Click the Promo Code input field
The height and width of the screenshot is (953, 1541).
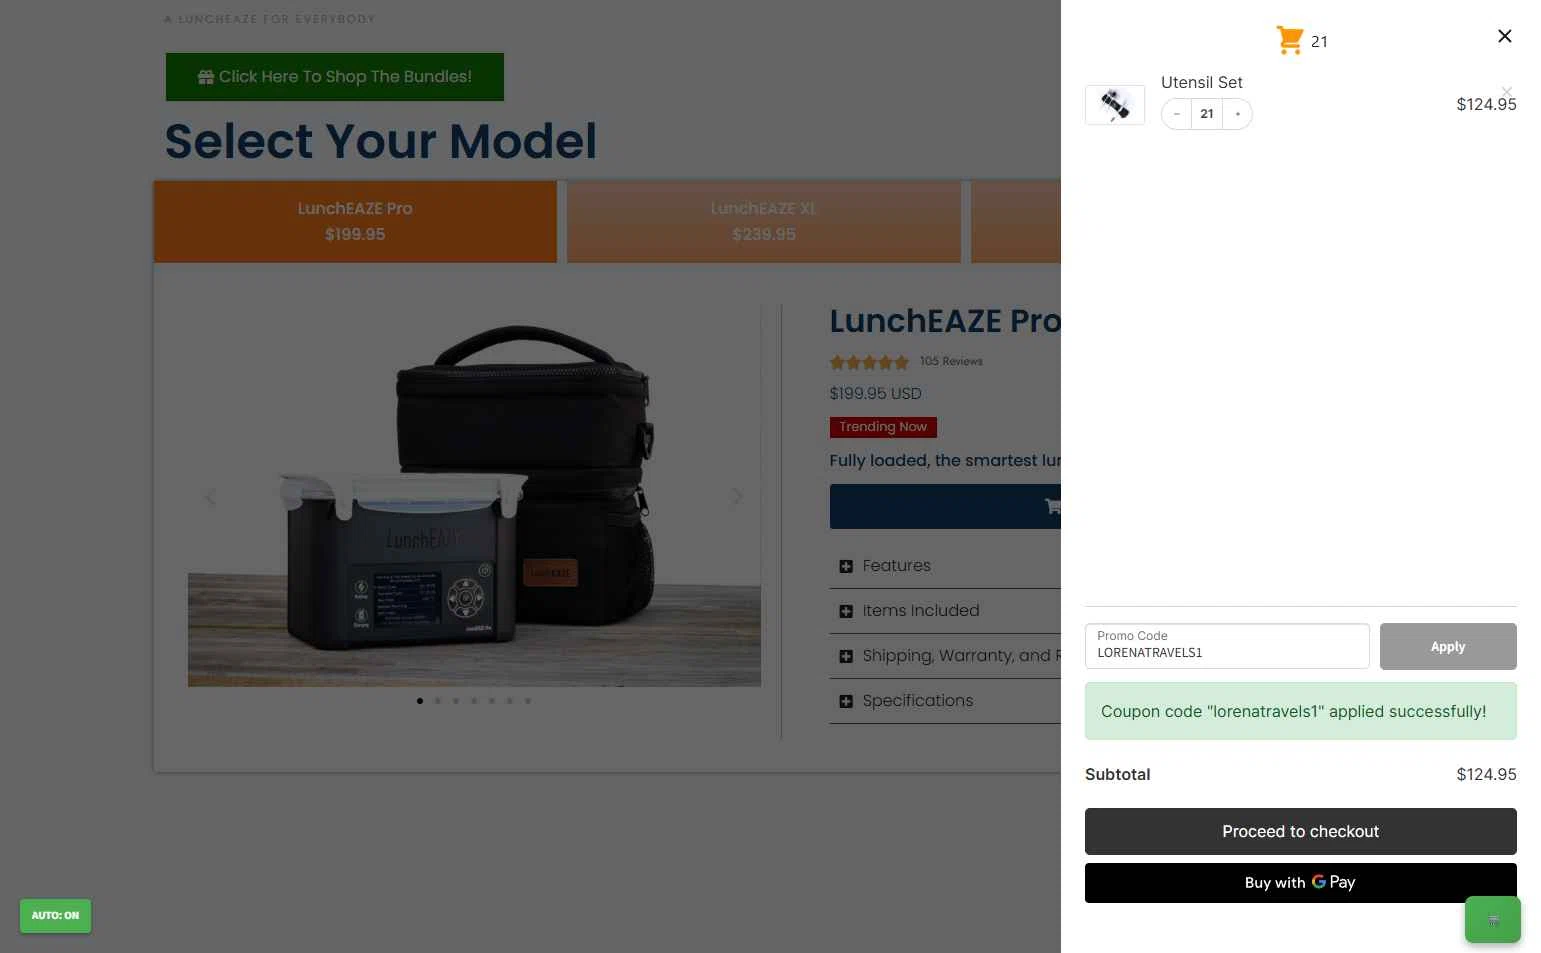pos(1227,646)
